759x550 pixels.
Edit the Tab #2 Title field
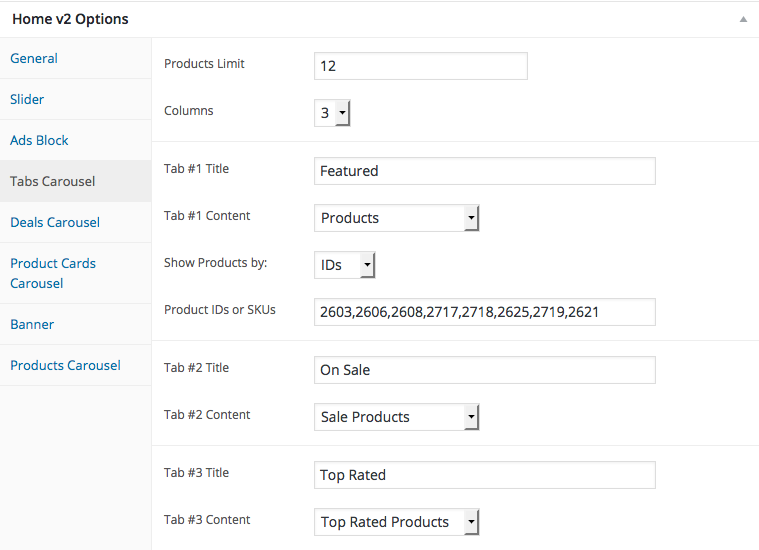tap(485, 370)
